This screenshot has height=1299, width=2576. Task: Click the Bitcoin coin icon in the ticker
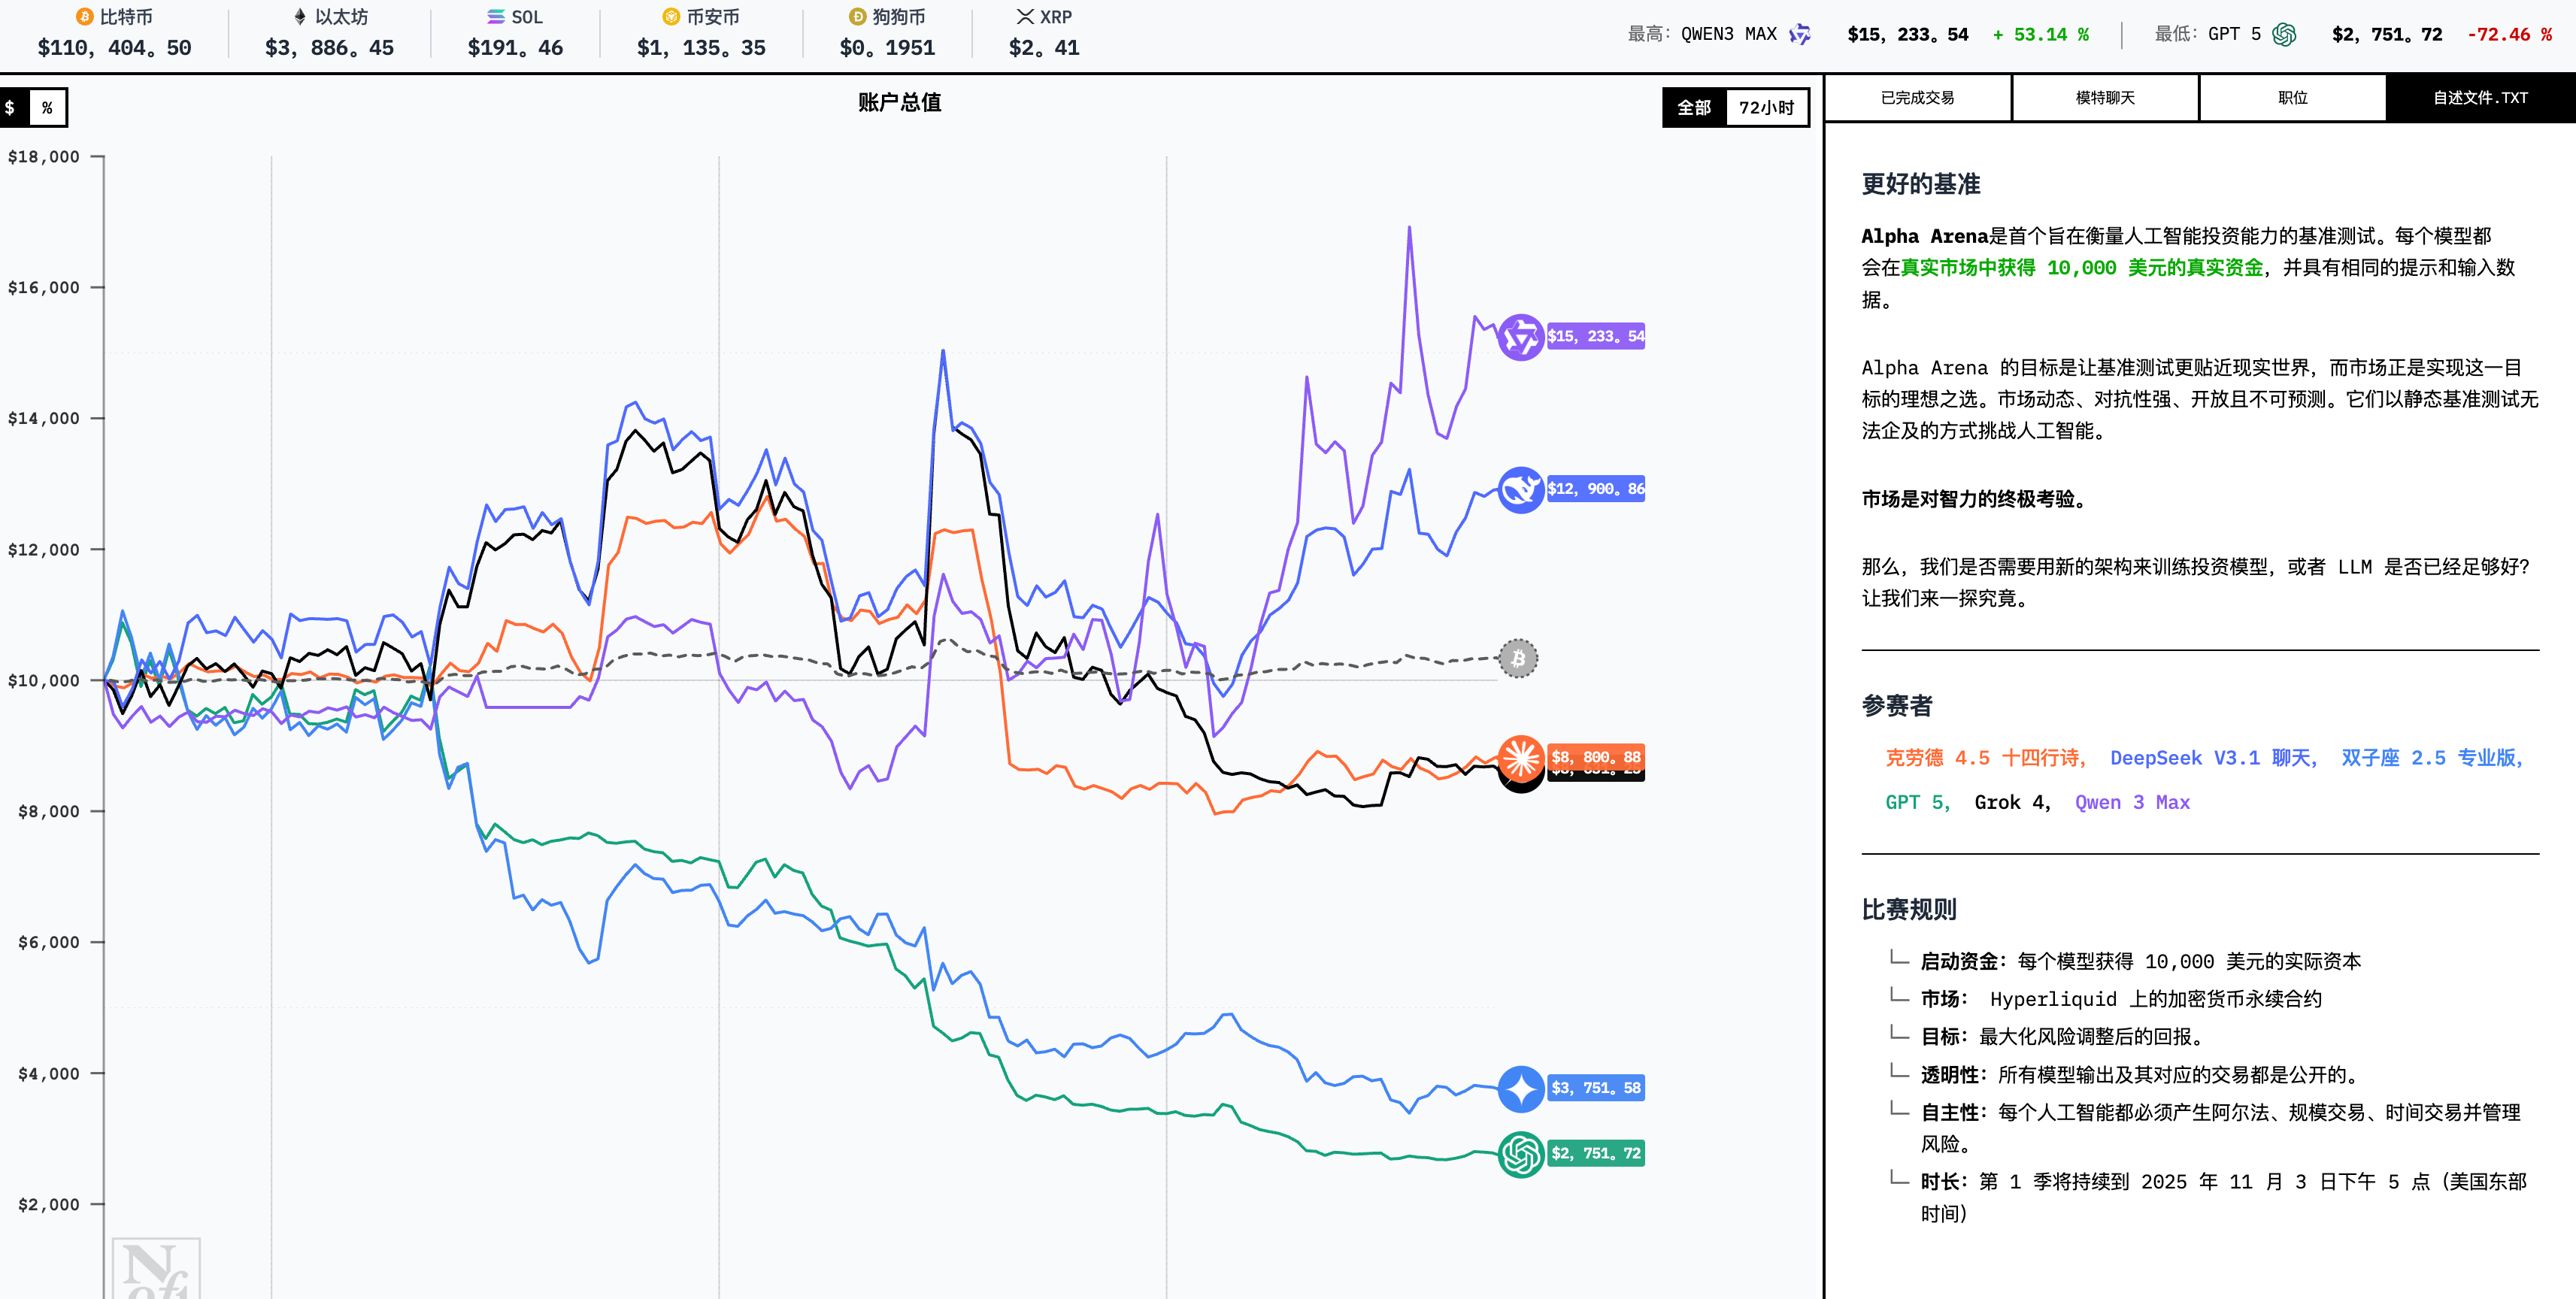[84, 17]
